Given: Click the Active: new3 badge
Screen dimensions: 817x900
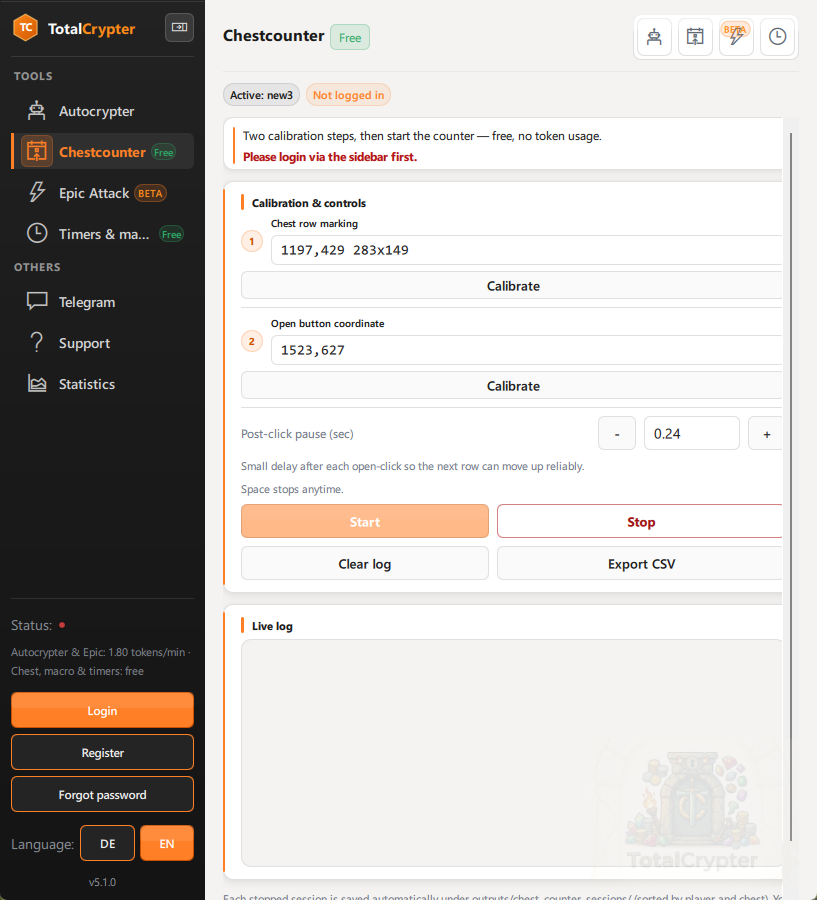Looking at the screenshot, I should 261,95.
